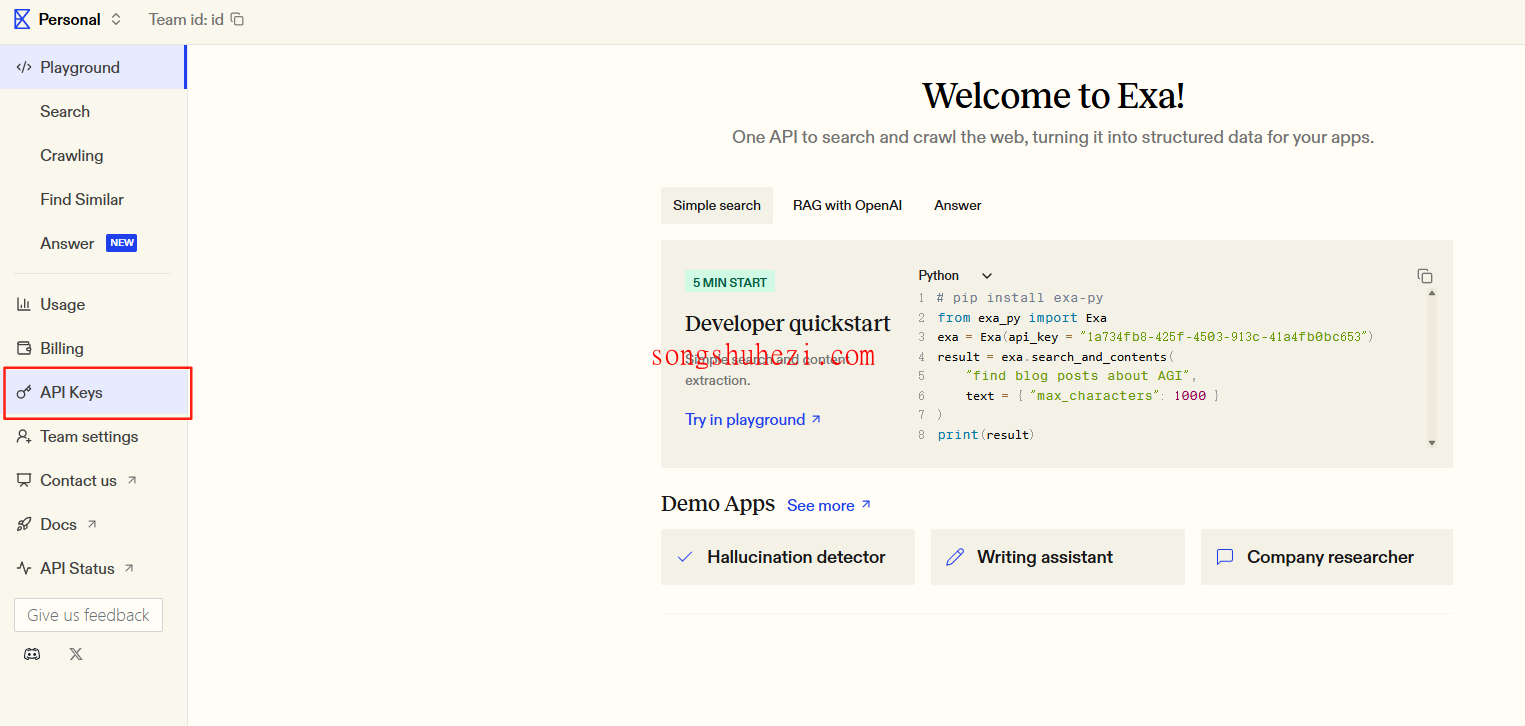Switch to the Simple search tab

(717, 205)
